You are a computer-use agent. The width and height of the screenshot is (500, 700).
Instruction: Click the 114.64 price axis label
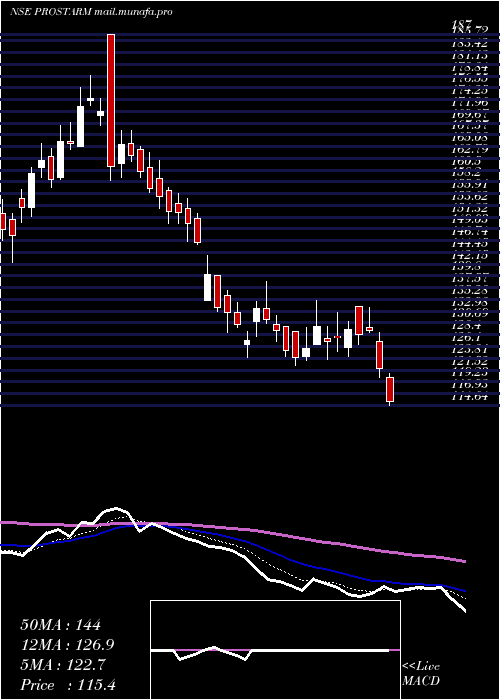[x=470, y=396]
